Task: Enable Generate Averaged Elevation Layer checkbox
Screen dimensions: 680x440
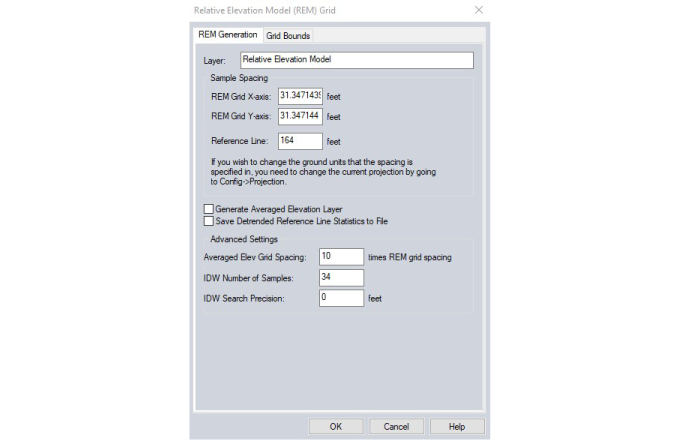Action: coord(209,209)
